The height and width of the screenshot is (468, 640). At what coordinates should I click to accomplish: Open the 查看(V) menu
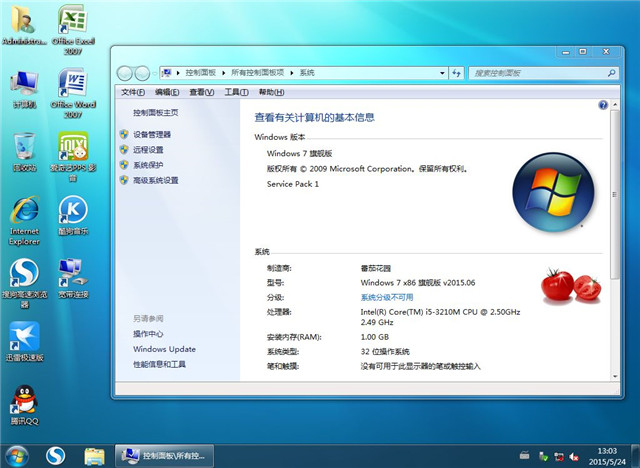point(202,92)
